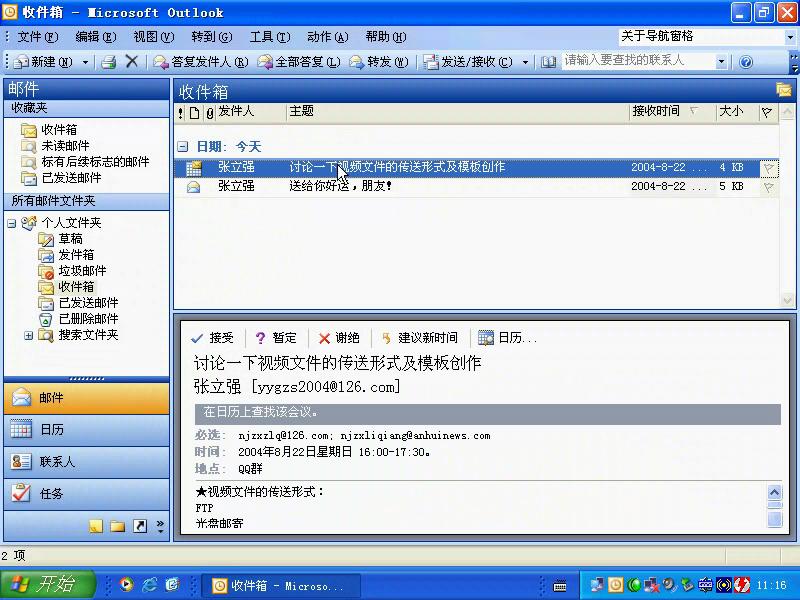This screenshot has height=600, width=800.
Task: Open the 编辑(E) menu
Action: click(95, 37)
